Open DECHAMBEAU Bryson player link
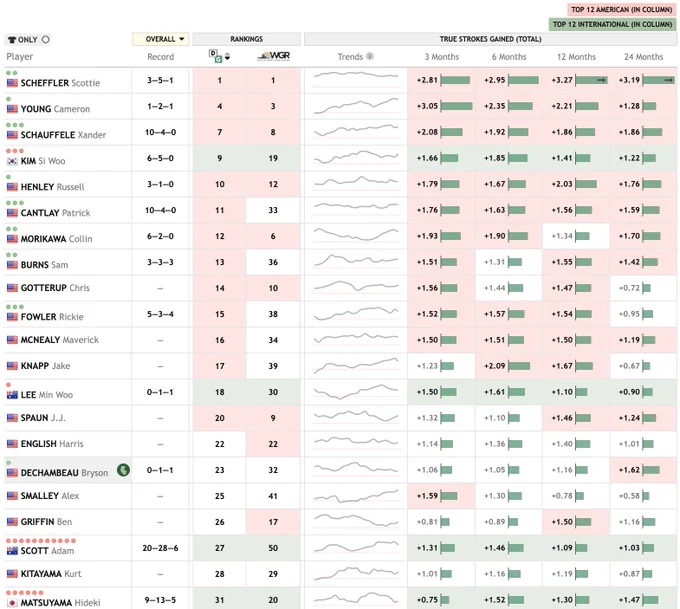Viewport: 680px width, 609px height. 64,473
